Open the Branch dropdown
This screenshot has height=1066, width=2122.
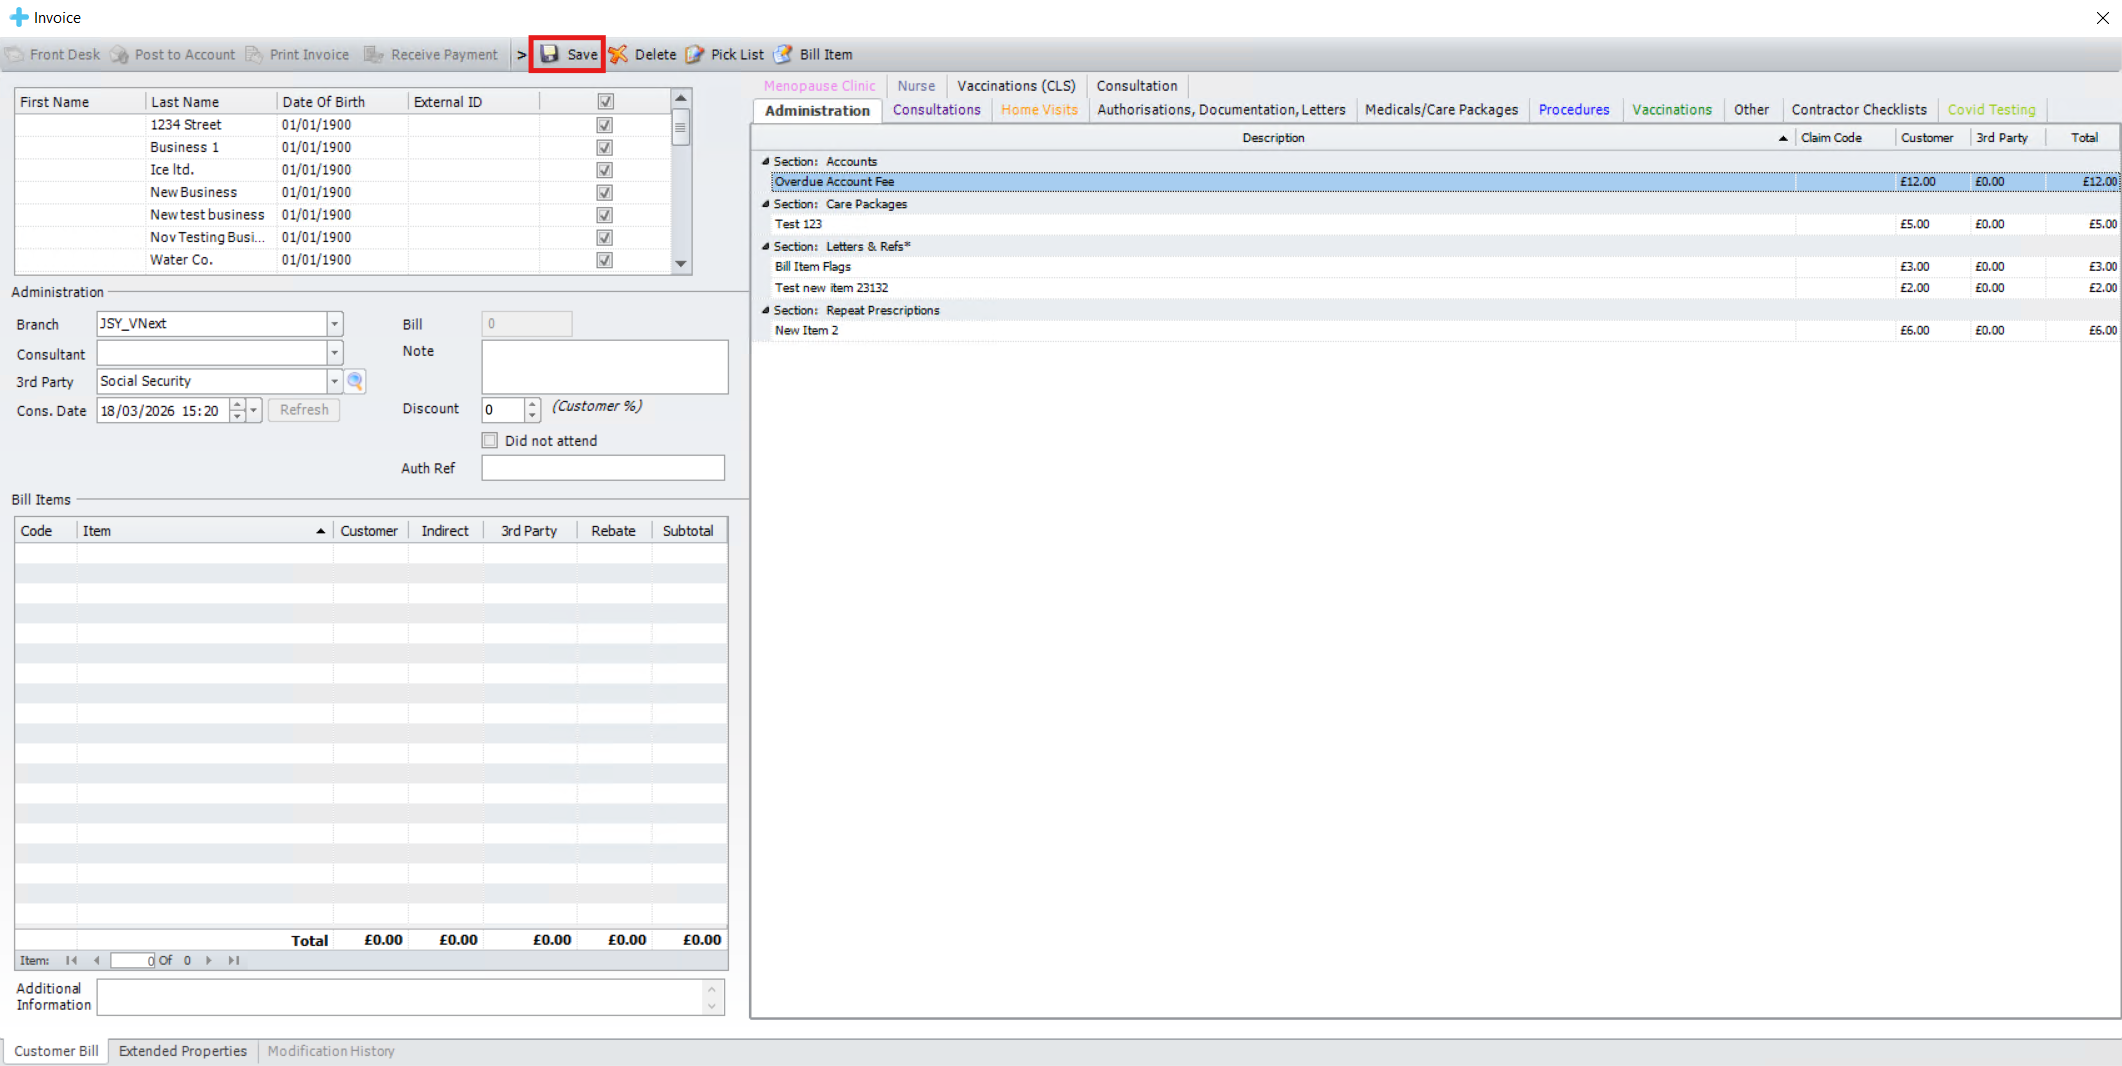coord(334,324)
